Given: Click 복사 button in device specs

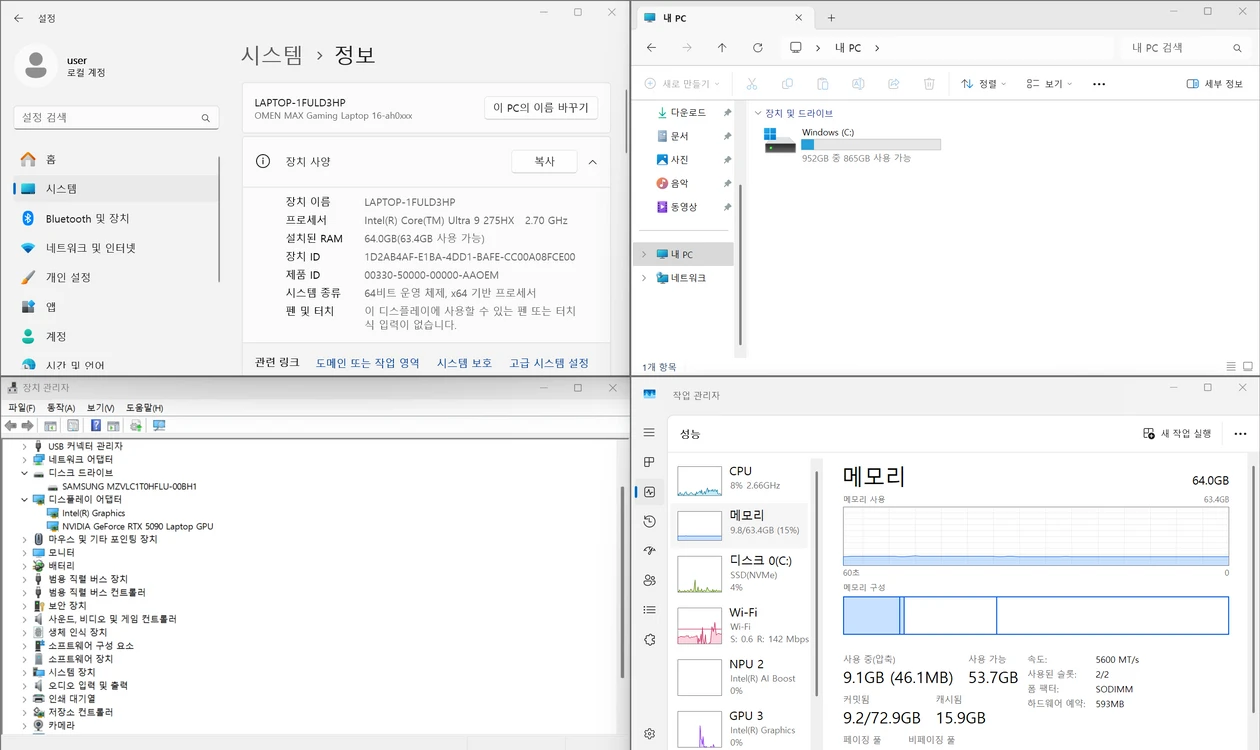Looking at the screenshot, I should [544, 161].
